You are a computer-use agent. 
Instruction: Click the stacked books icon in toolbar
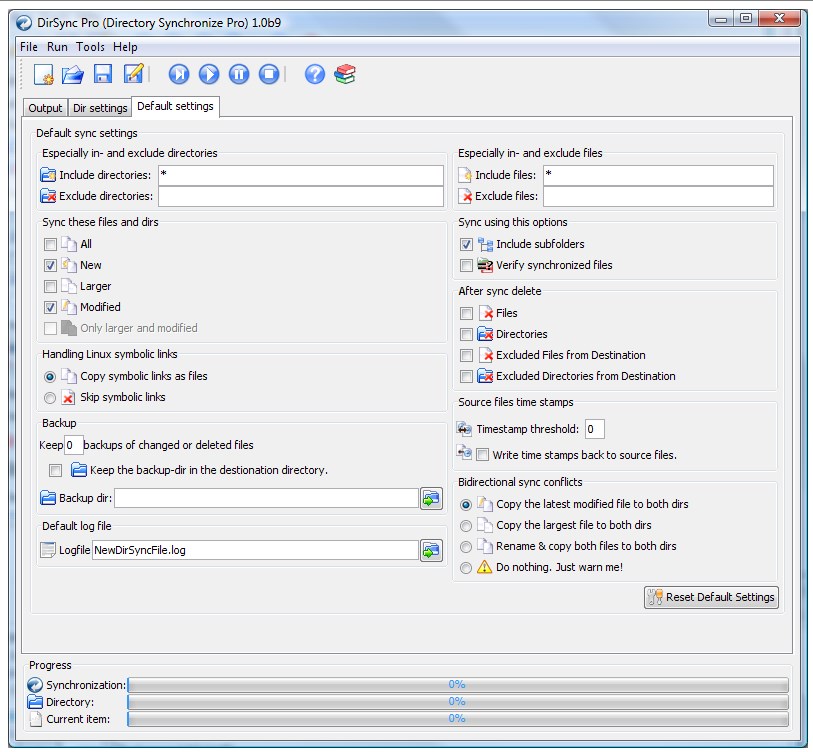(x=345, y=74)
